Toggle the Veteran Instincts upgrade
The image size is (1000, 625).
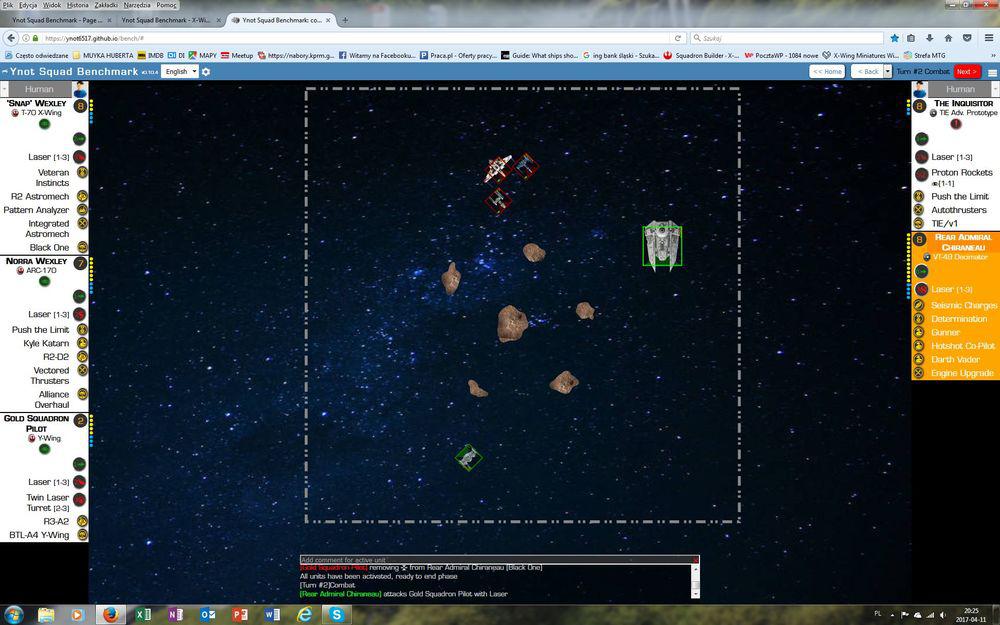pyautogui.click(x=80, y=177)
